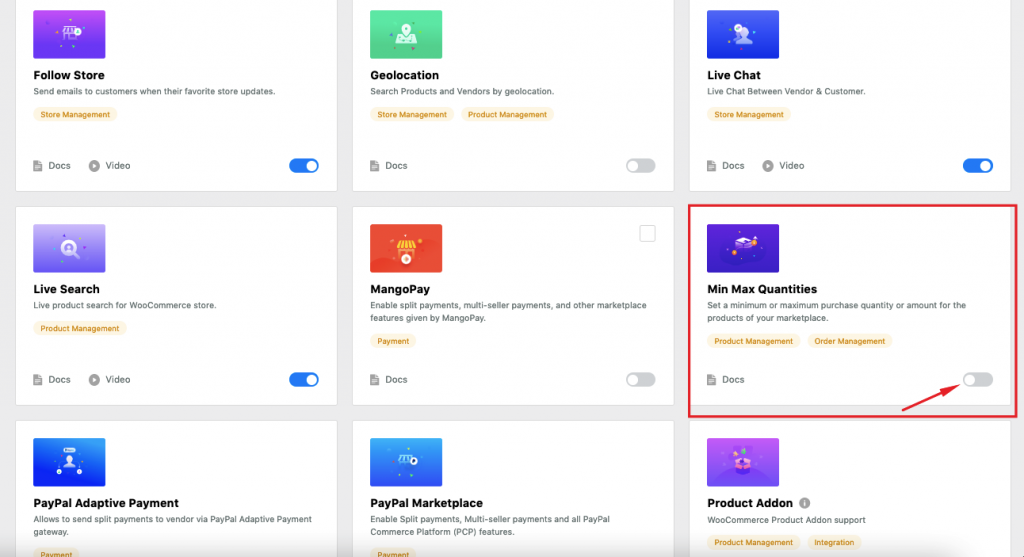Click the PayPal Adaptive Payment module icon

(x=69, y=462)
